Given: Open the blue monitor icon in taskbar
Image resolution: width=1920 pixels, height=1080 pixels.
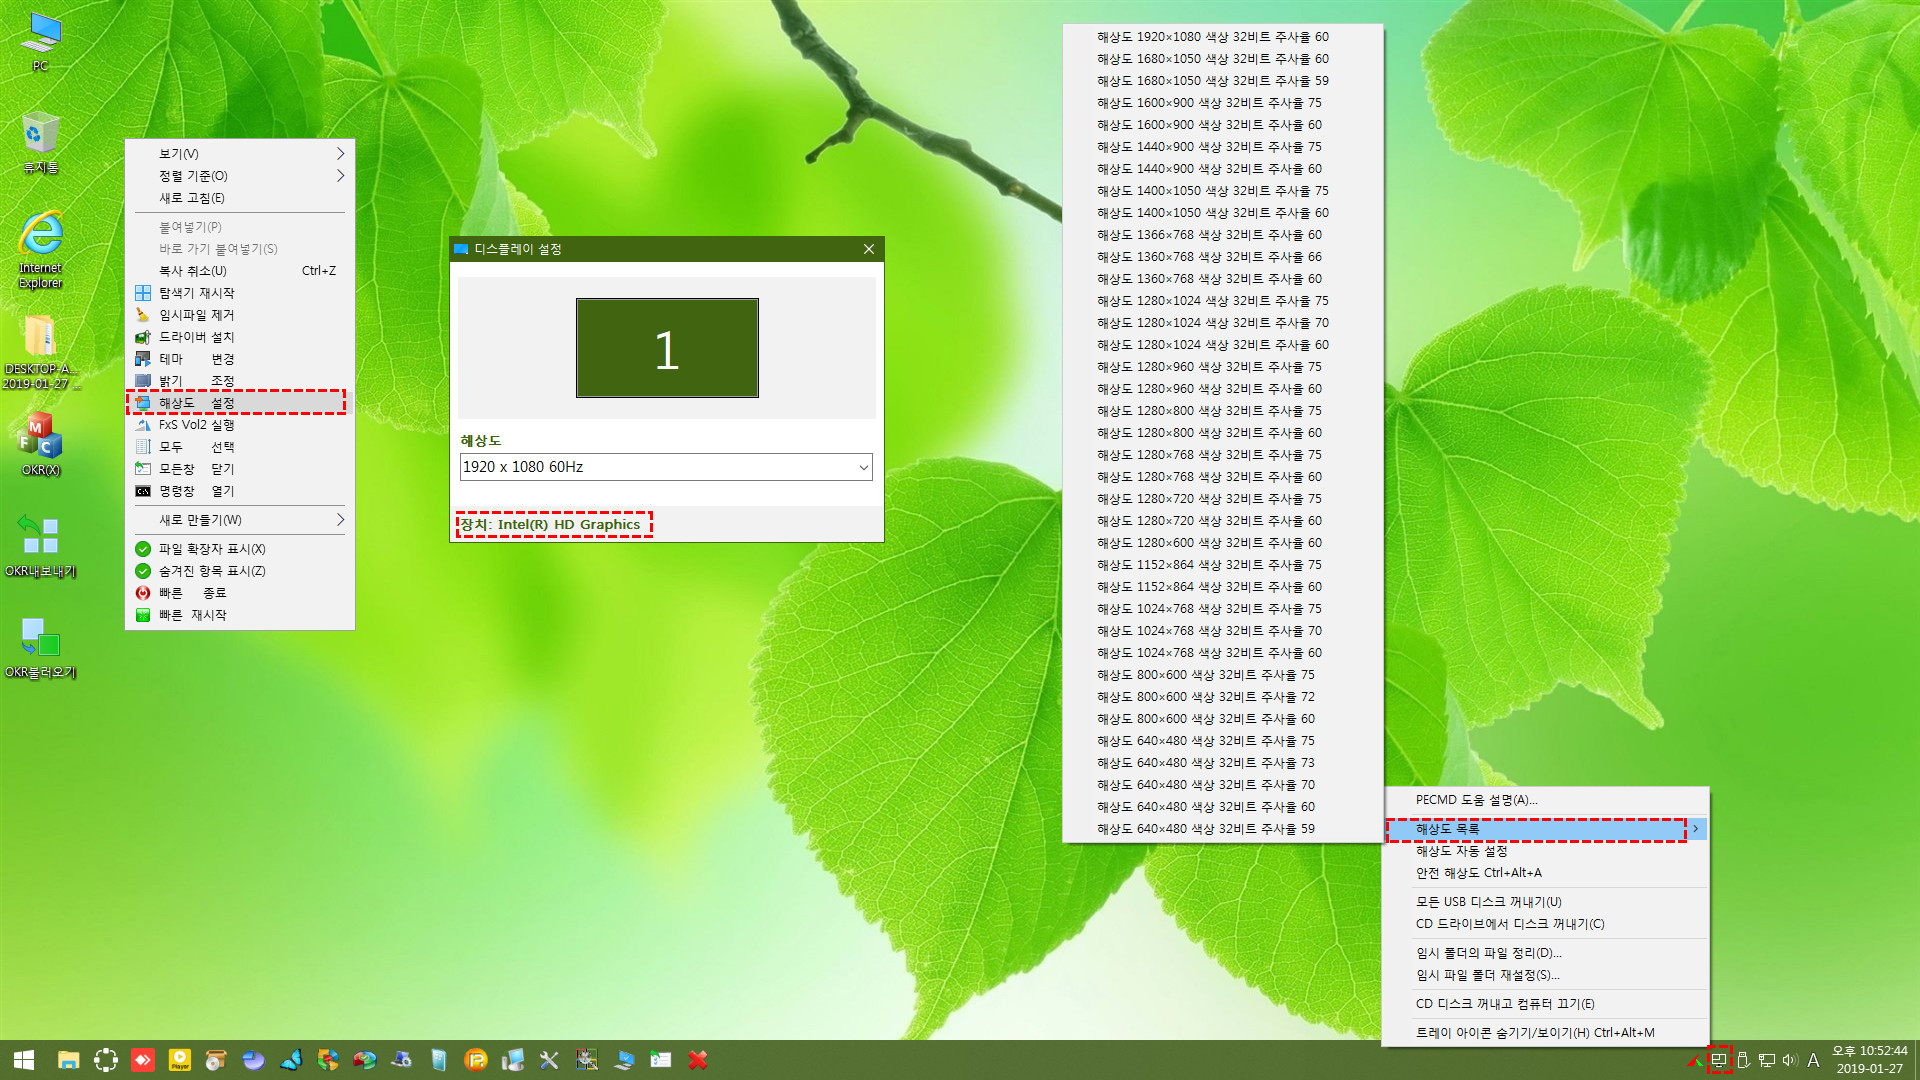Looking at the screenshot, I should pyautogui.click(x=624, y=1060).
